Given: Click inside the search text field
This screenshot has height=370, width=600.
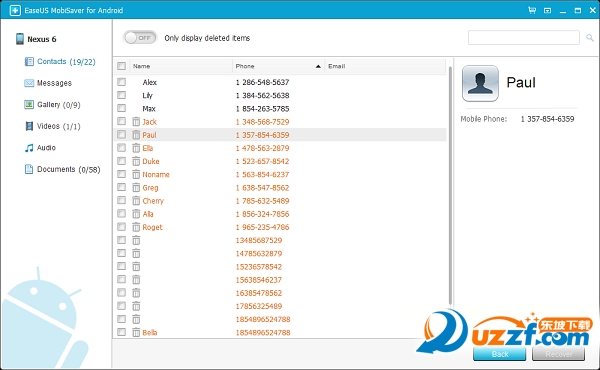Looking at the screenshot, I should pyautogui.click(x=523, y=37).
